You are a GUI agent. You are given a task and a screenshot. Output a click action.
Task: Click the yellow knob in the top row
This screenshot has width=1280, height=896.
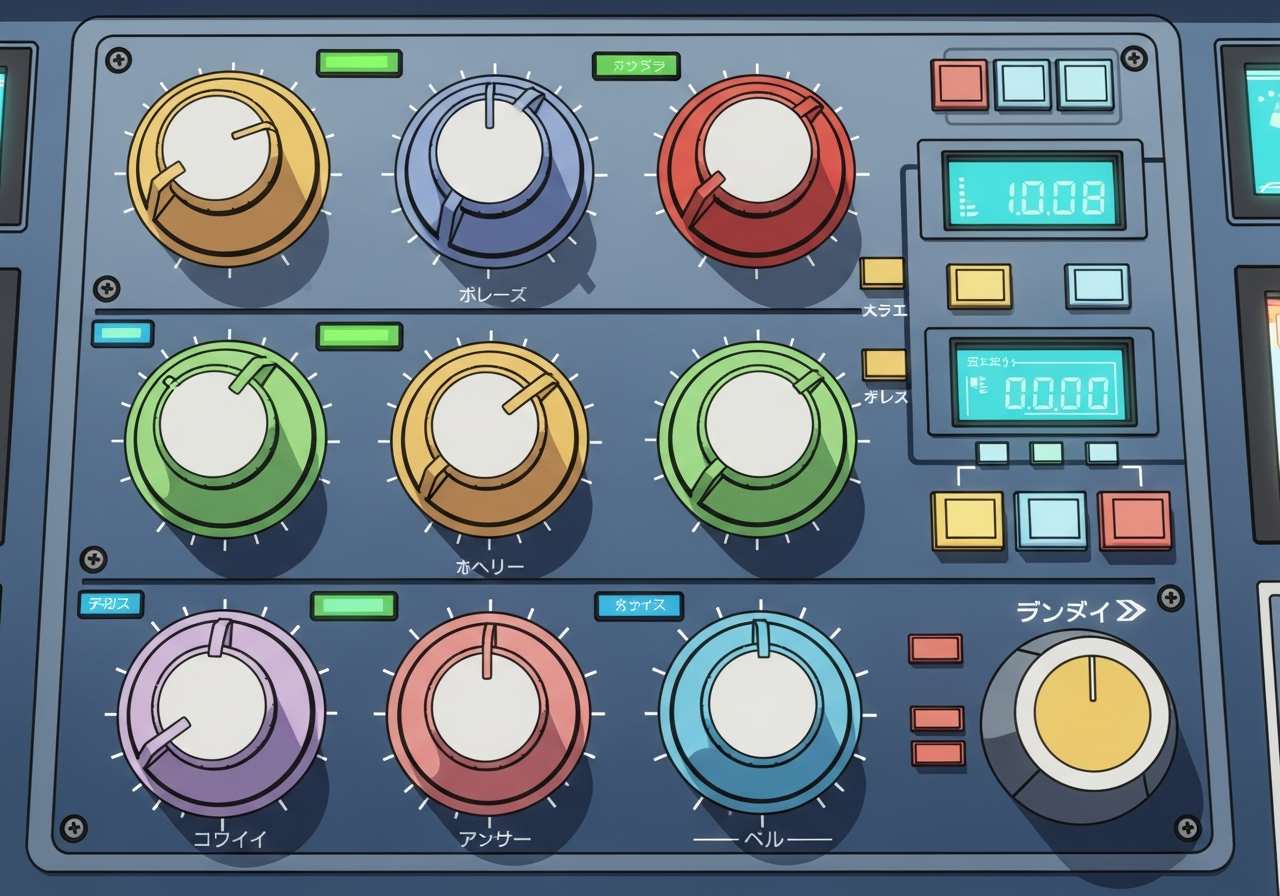tap(226, 166)
